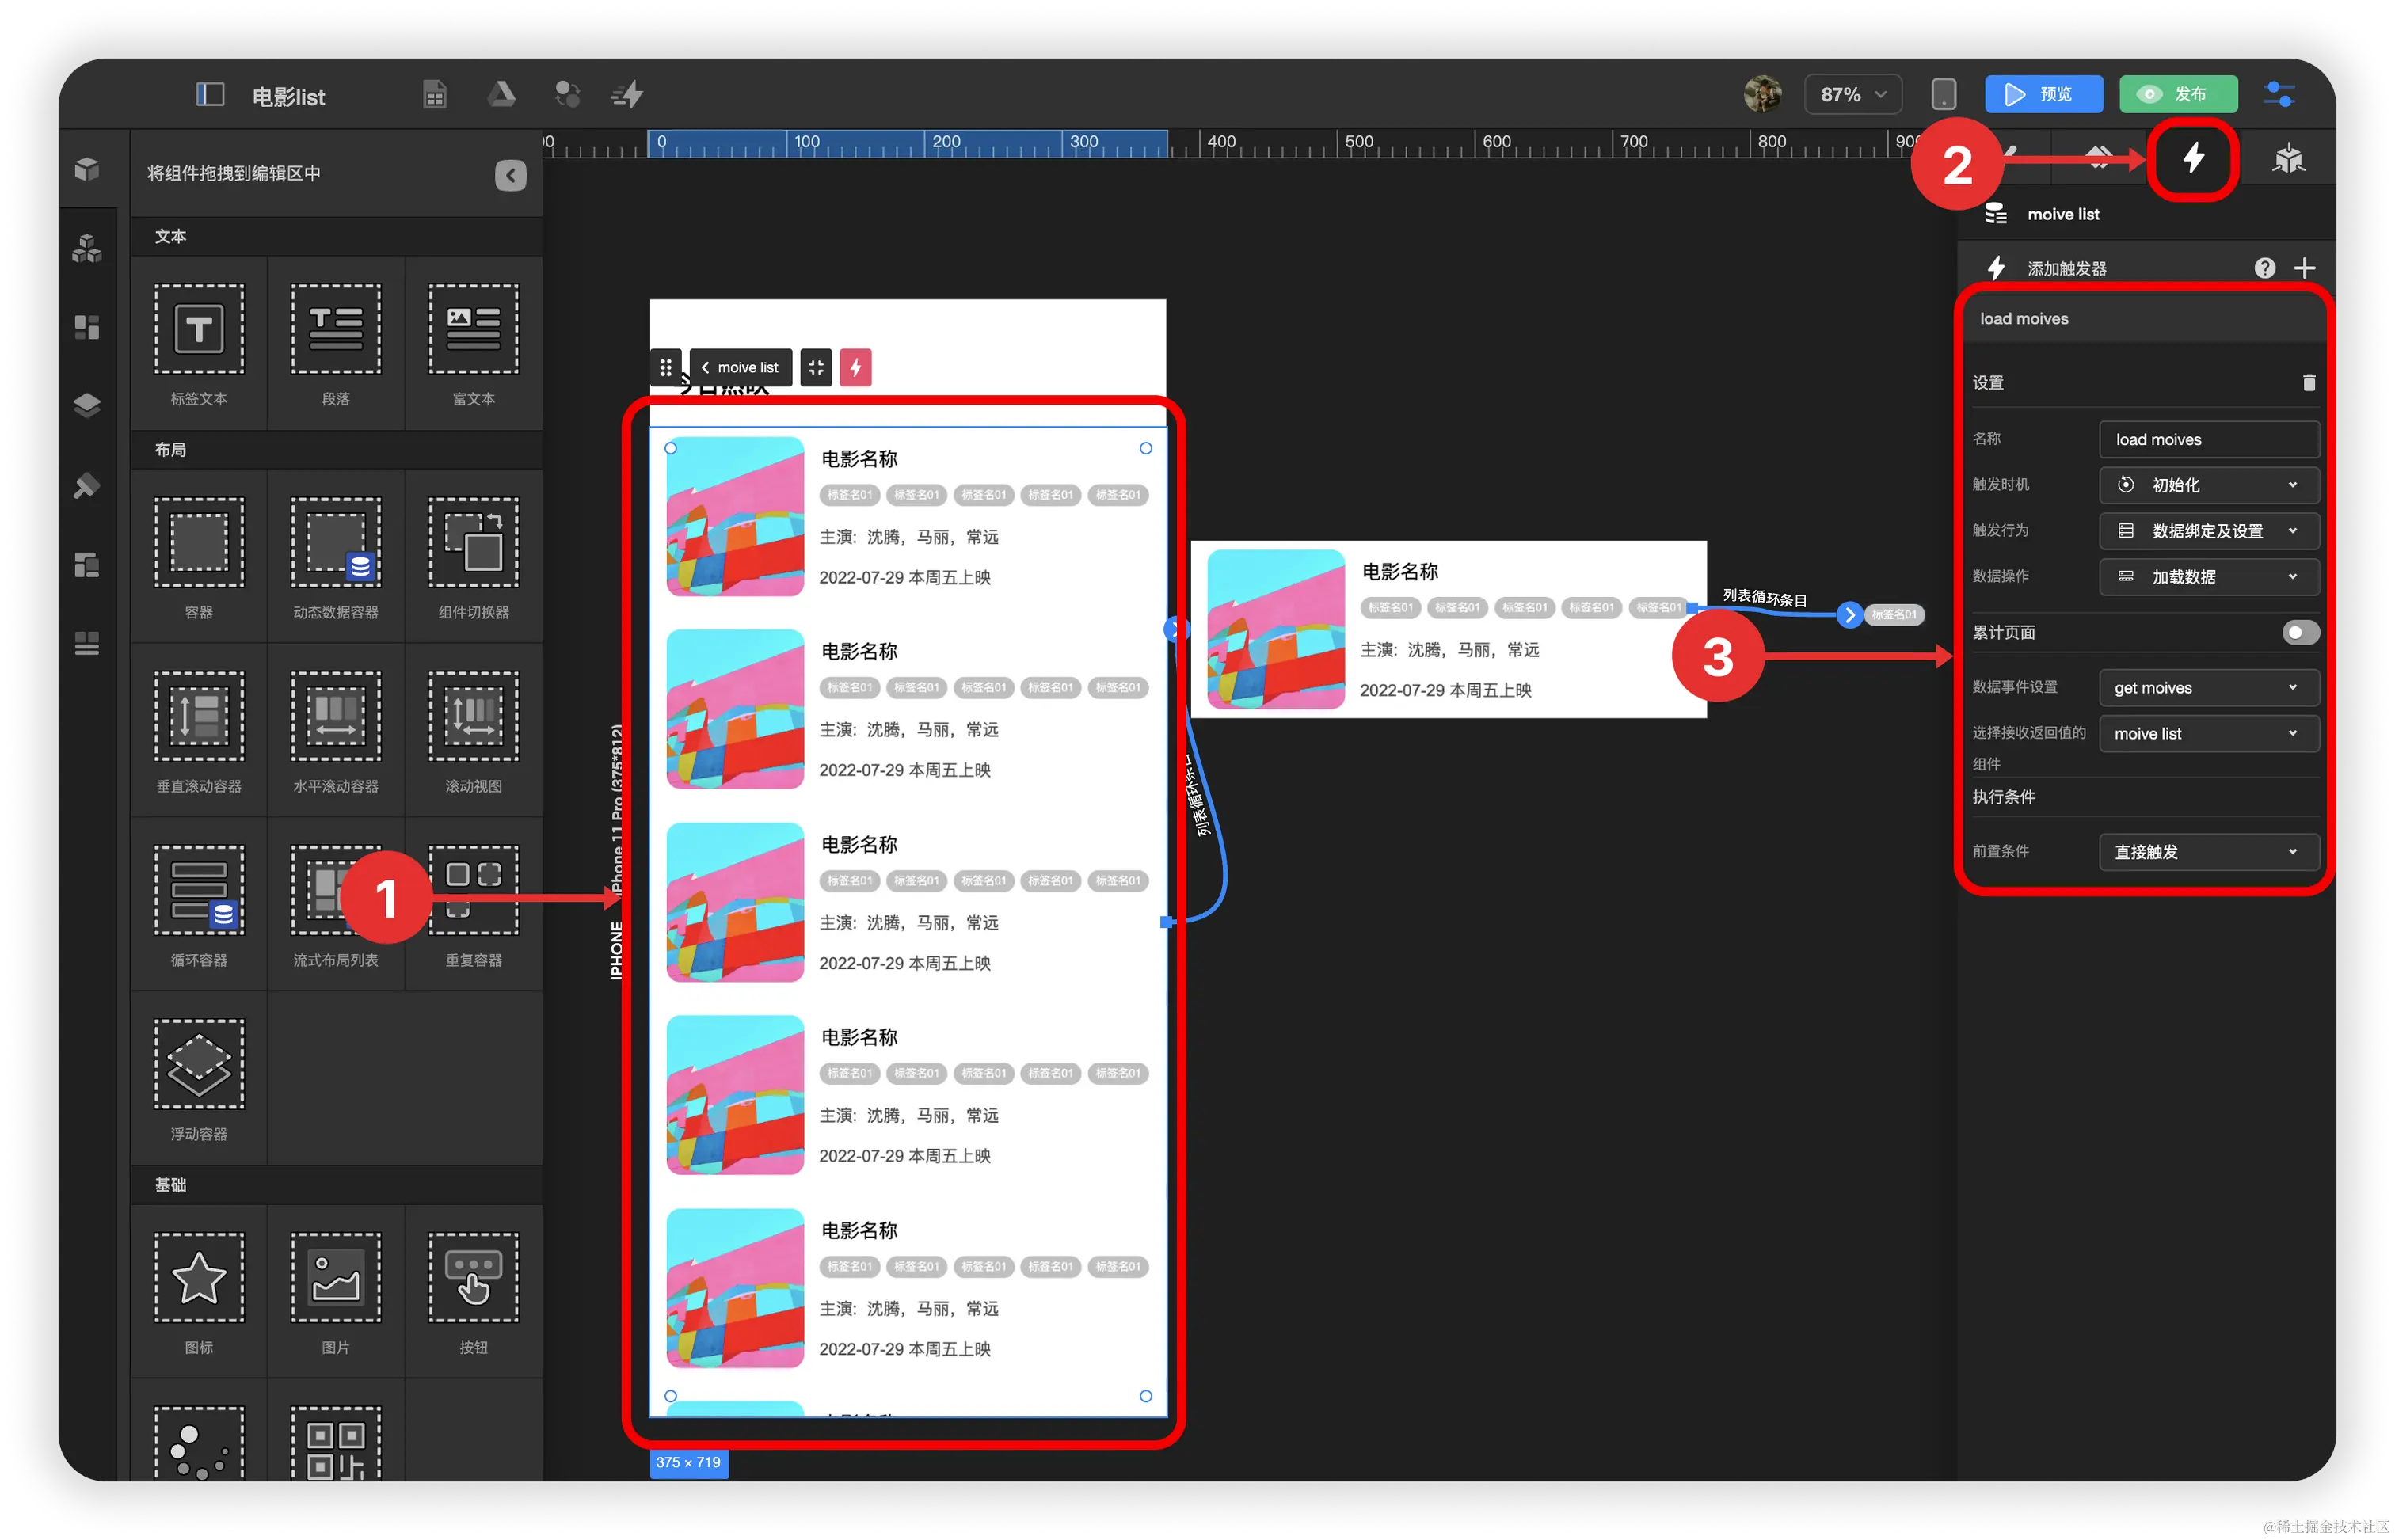Click the red lightning badge above moive list
2395x1540 pixels.
tap(855, 367)
